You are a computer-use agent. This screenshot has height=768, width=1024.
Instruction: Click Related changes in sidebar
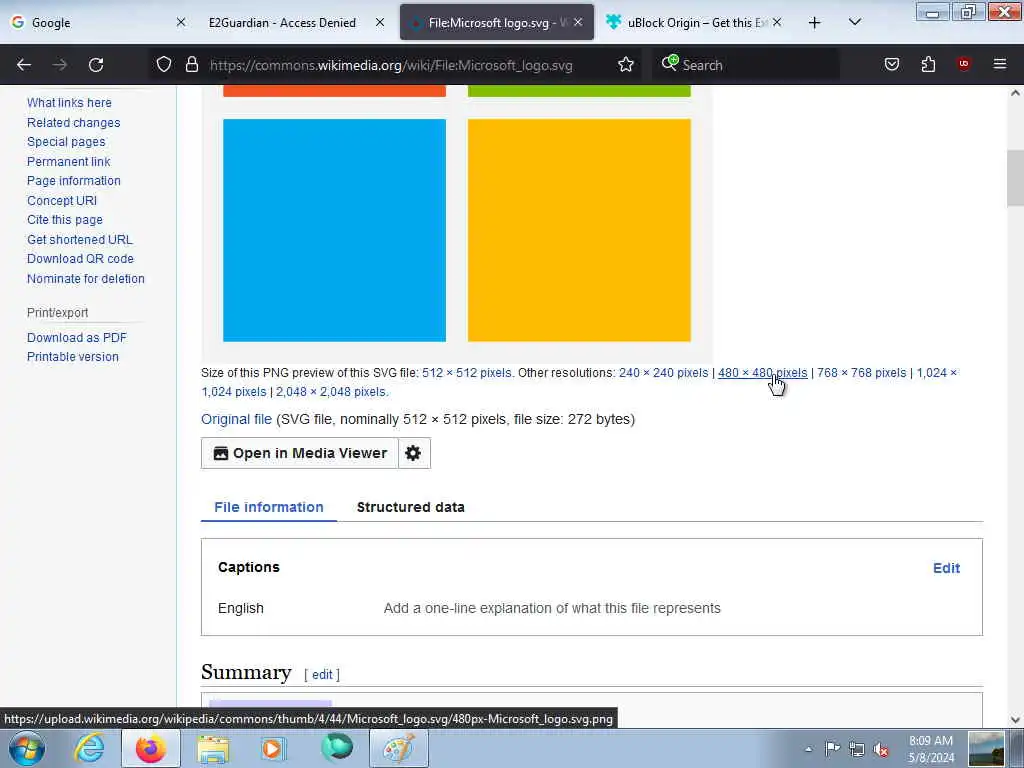(x=74, y=122)
